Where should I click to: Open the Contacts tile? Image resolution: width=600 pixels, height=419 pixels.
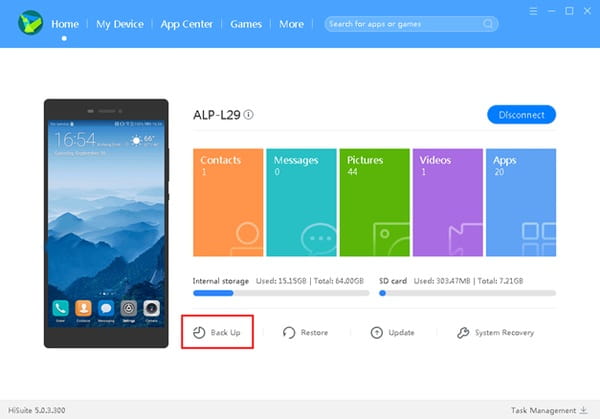(227, 203)
